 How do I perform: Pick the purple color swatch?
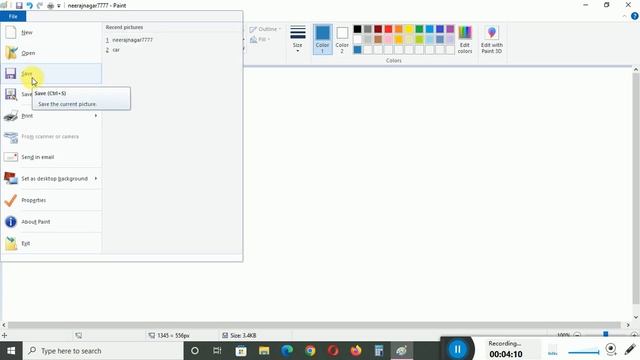[450, 29]
